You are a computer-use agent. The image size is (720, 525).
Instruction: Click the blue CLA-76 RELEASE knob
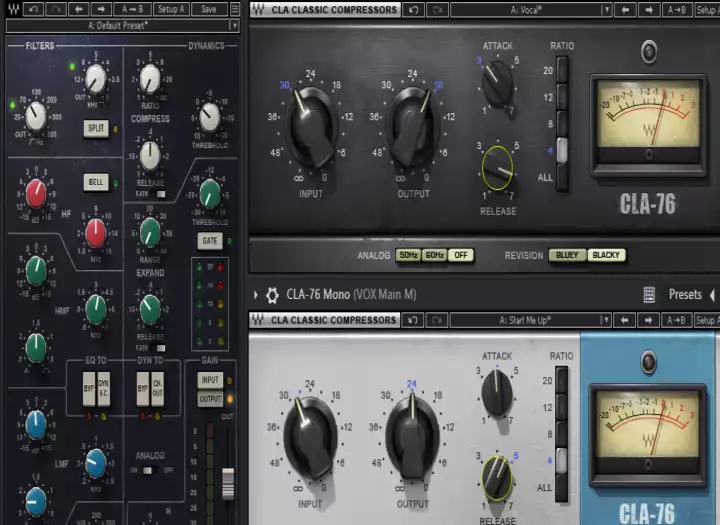(x=497, y=478)
